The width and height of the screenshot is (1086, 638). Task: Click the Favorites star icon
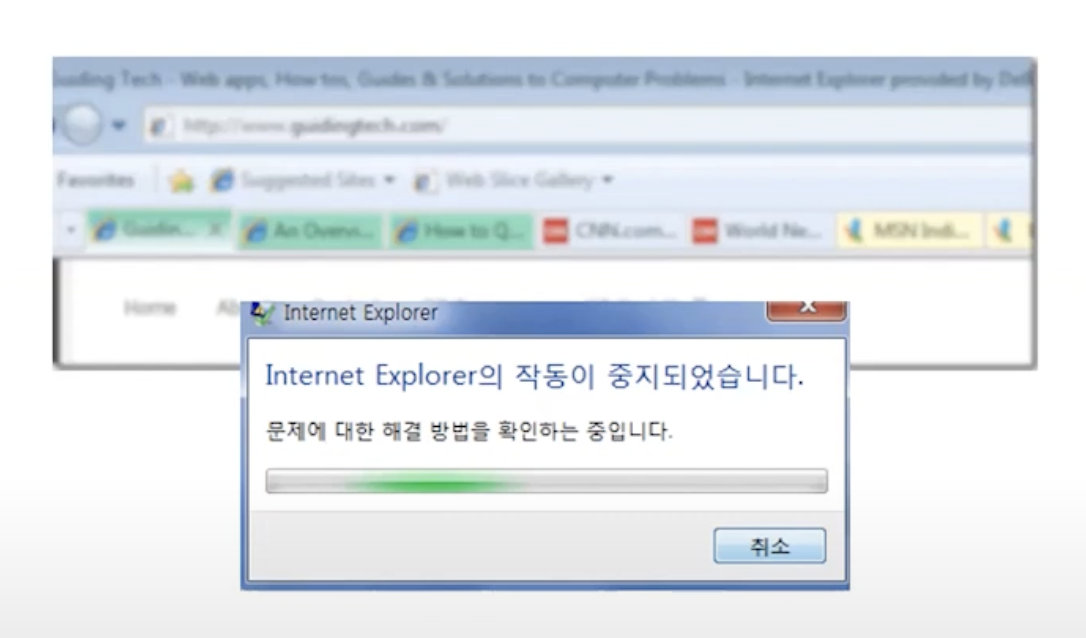(x=181, y=181)
